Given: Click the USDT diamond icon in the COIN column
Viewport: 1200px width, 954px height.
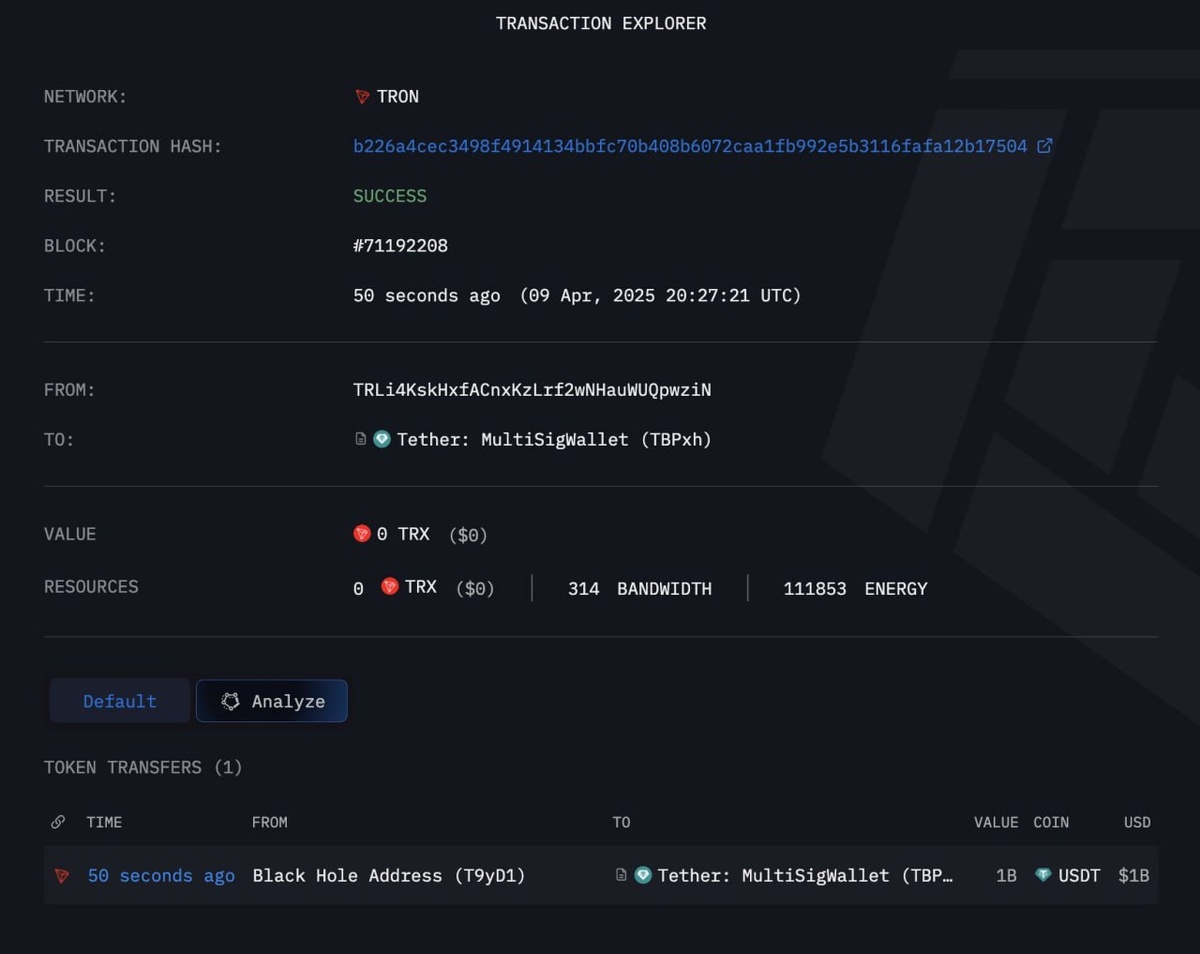Looking at the screenshot, I should tap(1044, 875).
